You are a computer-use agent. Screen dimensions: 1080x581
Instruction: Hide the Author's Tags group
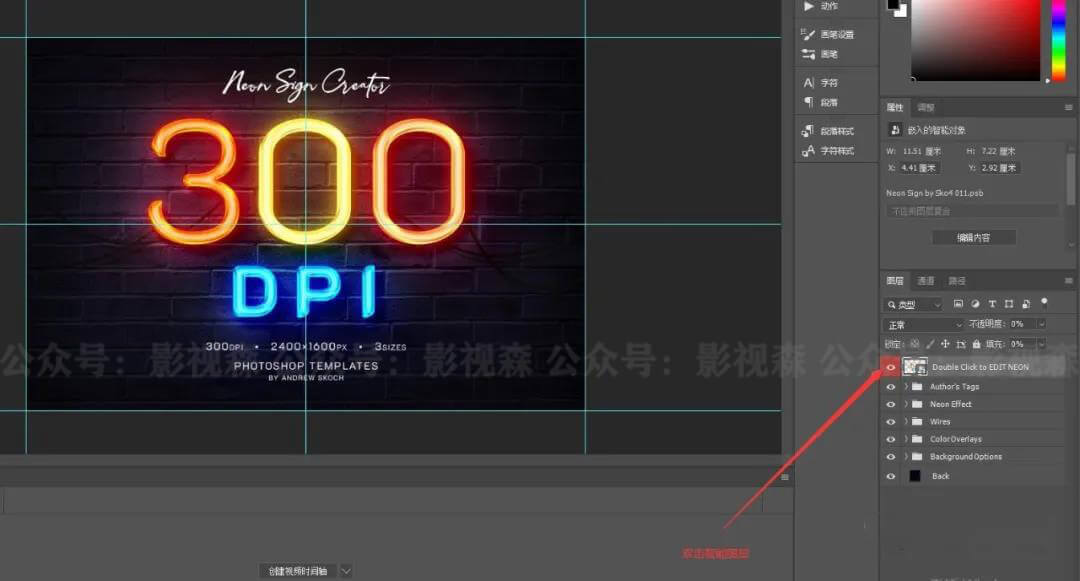891,387
